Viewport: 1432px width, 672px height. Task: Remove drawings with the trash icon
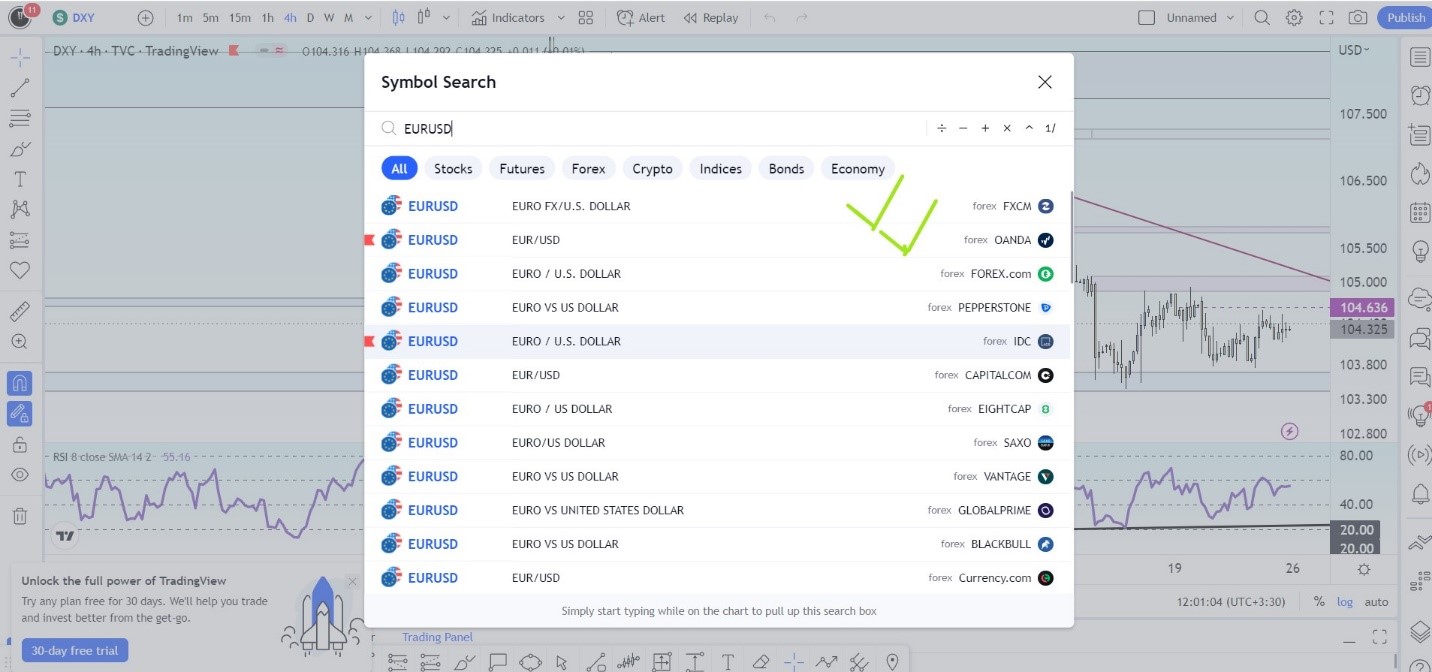pyautogui.click(x=19, y=516)
